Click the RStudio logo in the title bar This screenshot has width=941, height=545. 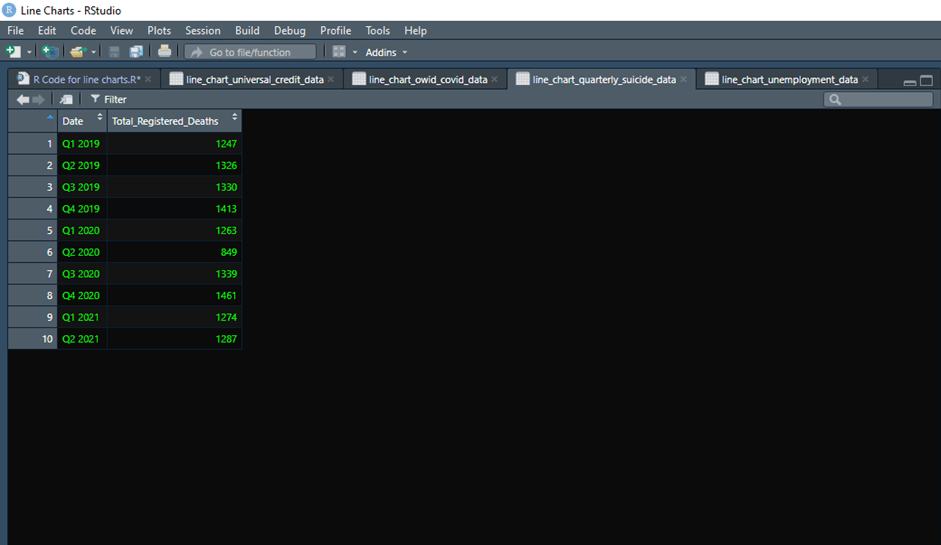pos(9,10)
